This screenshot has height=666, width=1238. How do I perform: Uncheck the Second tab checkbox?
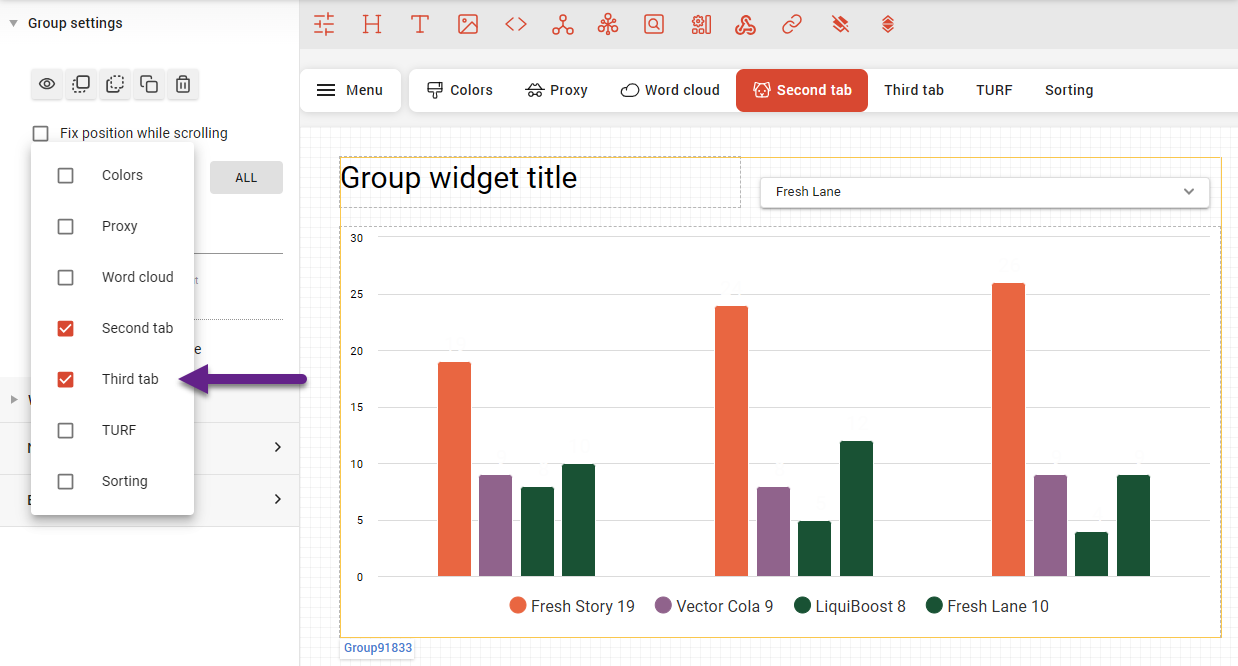tap(65, 327)
